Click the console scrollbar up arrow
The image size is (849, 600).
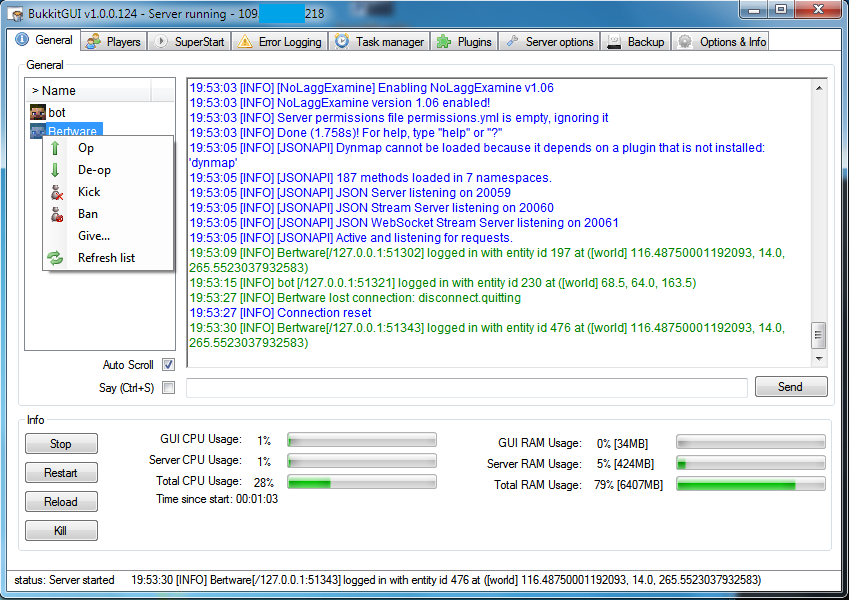click(x=819, y=88)
